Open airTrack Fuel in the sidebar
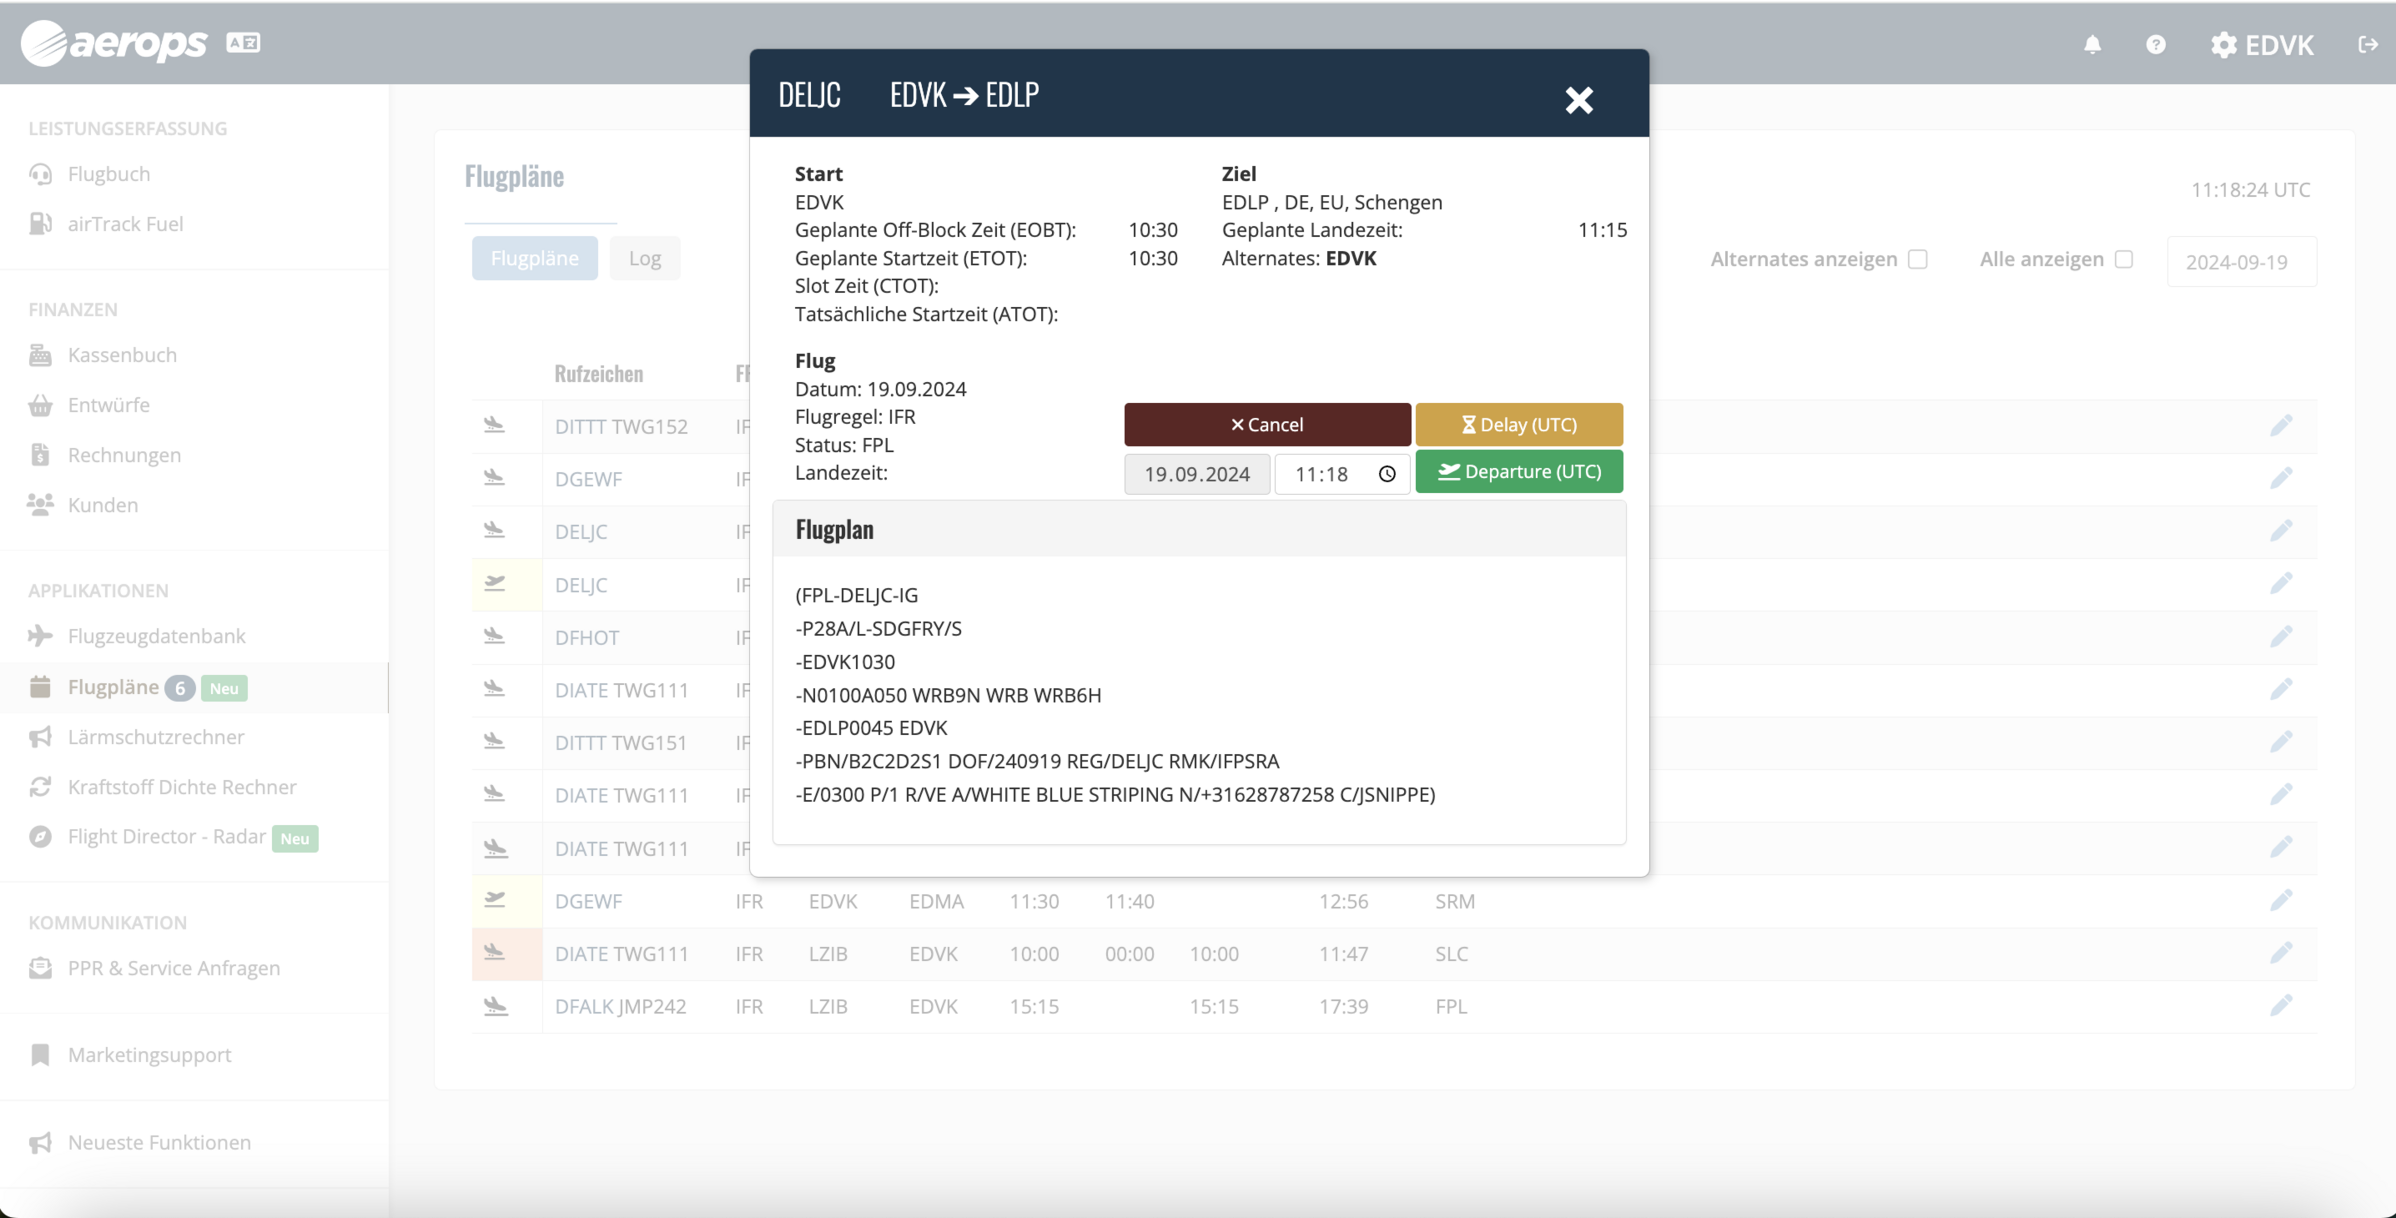Screen dimensions: 2396x1218 pyautogui.click(x=125, y=224)
